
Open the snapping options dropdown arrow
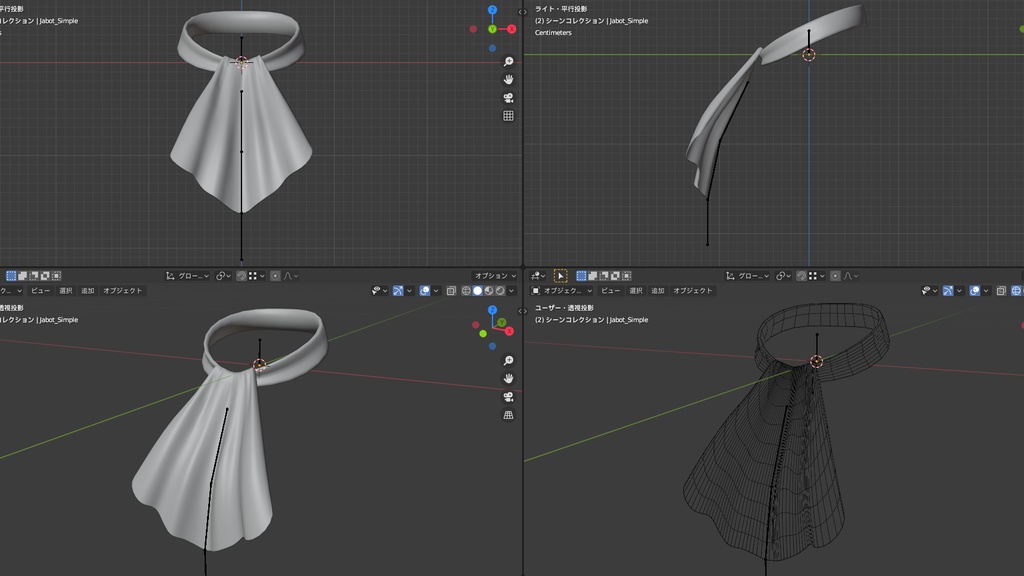(262, 275)
